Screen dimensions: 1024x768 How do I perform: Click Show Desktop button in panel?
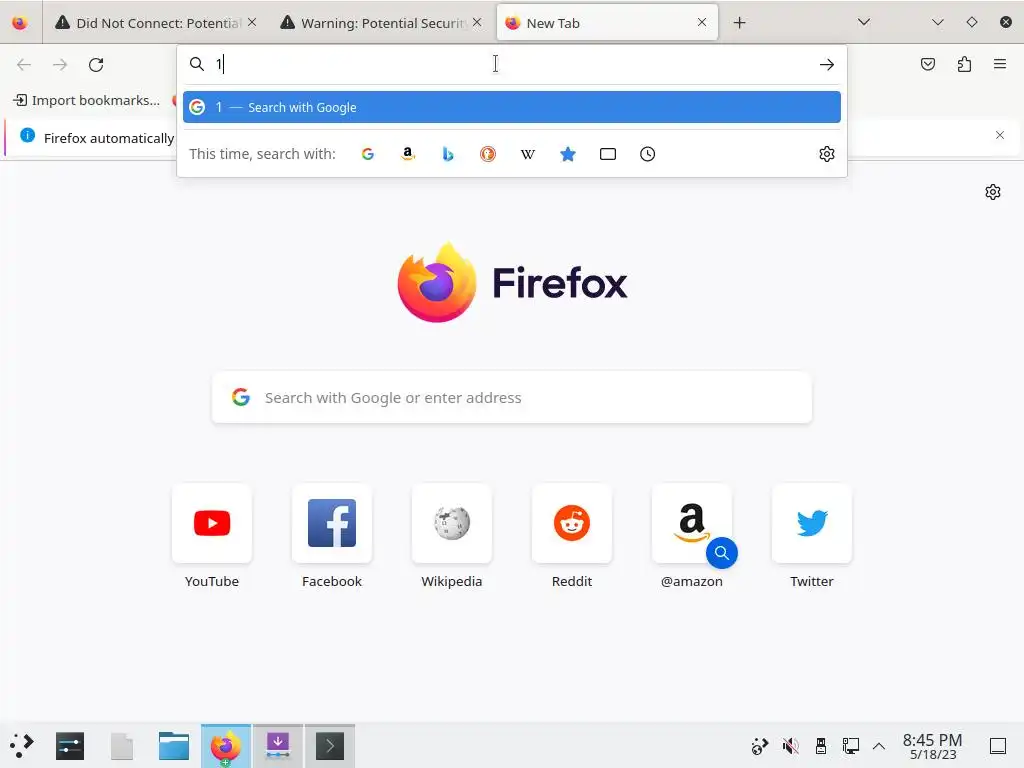click(998, 746)
